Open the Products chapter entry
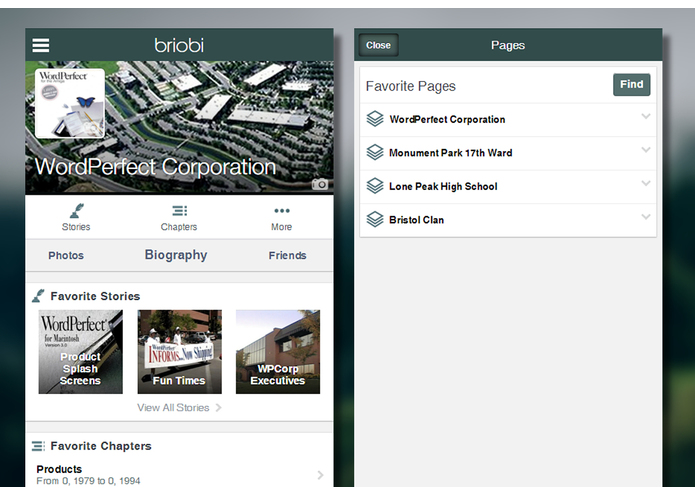The width and height of the screenshot is (695, 494). tap(180, 475)
